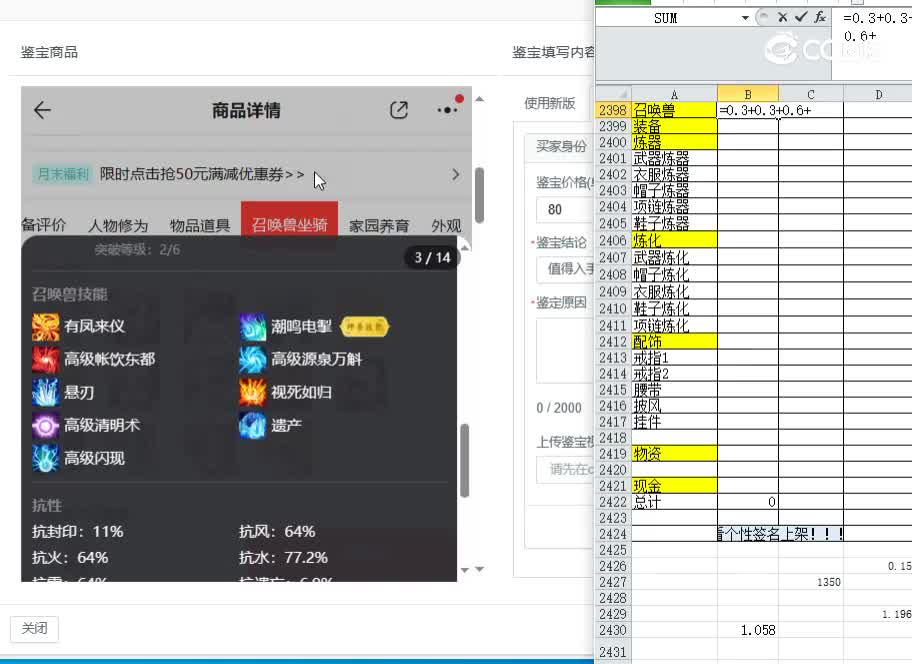The width and height of the screenshot is (912, 664).
Task: Open the 外观 tab
Action: [x=446, y=225]
